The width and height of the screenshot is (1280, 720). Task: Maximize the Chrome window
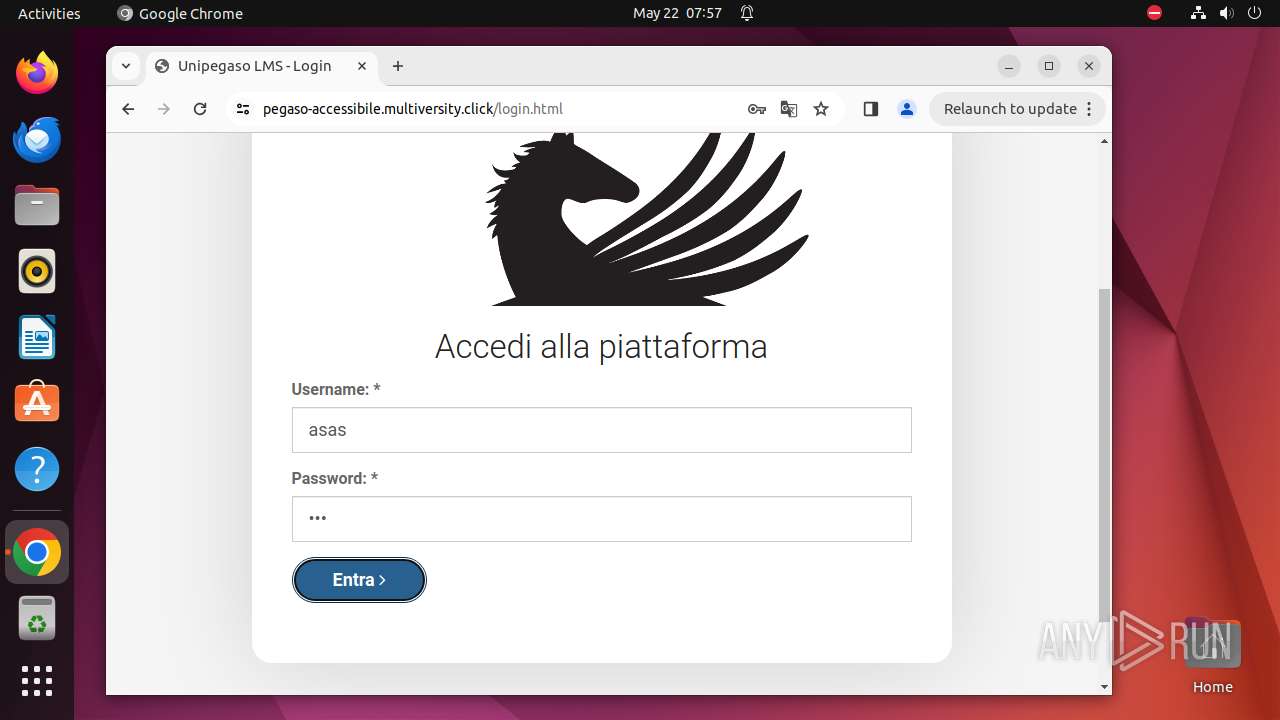[1049, 66]
